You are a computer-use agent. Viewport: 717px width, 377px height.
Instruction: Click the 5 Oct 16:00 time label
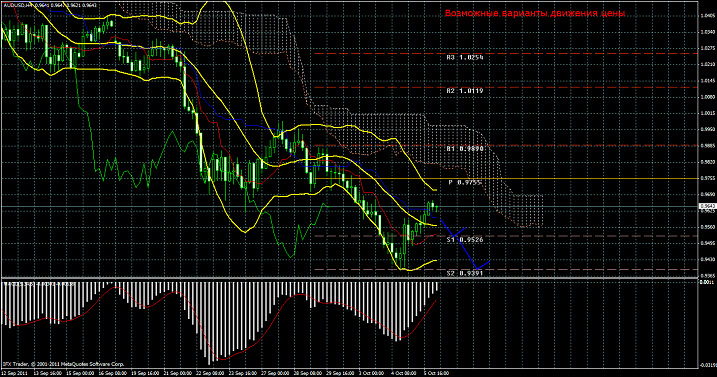pyautogui.click(x=436, y=373)
